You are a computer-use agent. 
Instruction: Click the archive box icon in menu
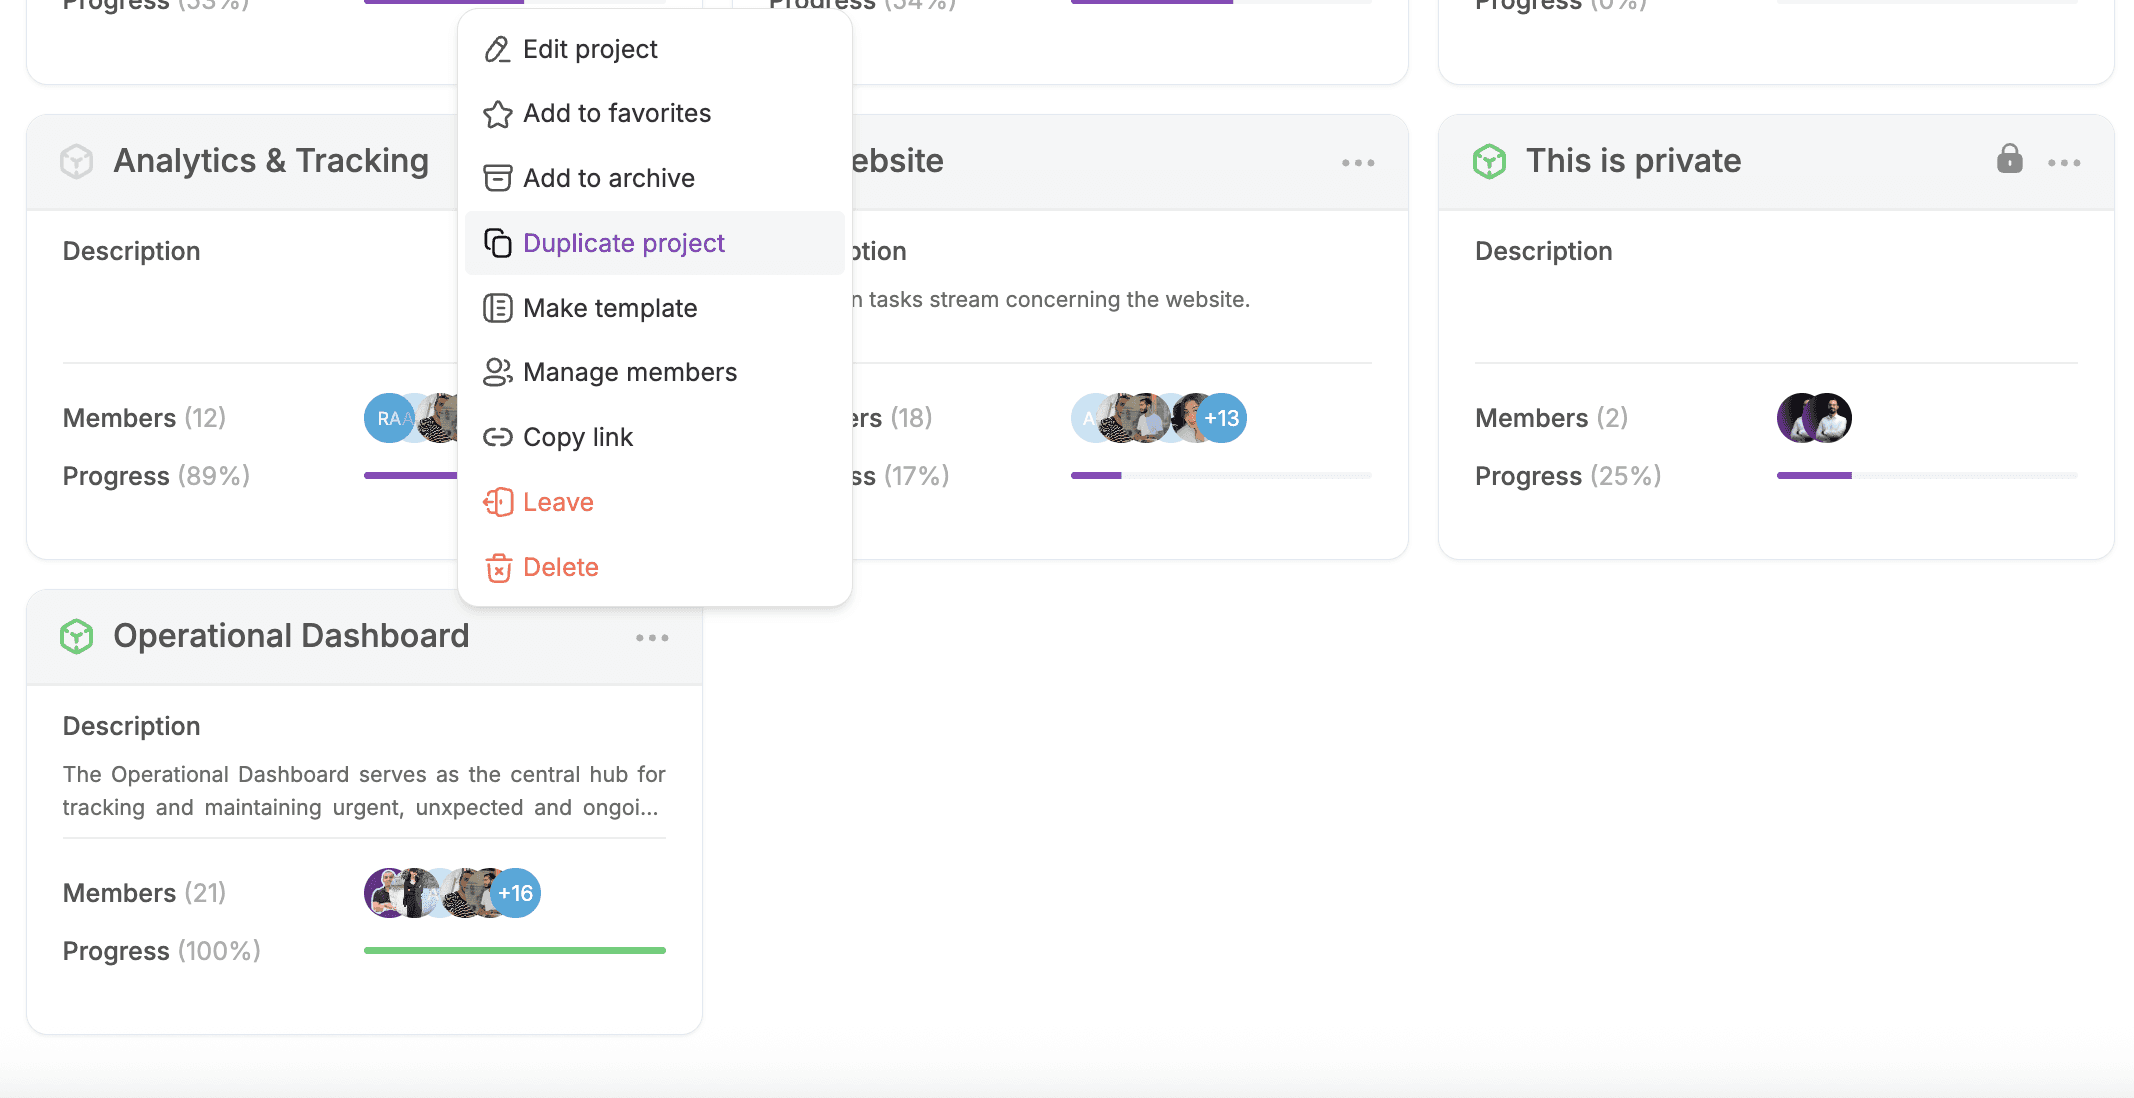[x=497, y=178]
